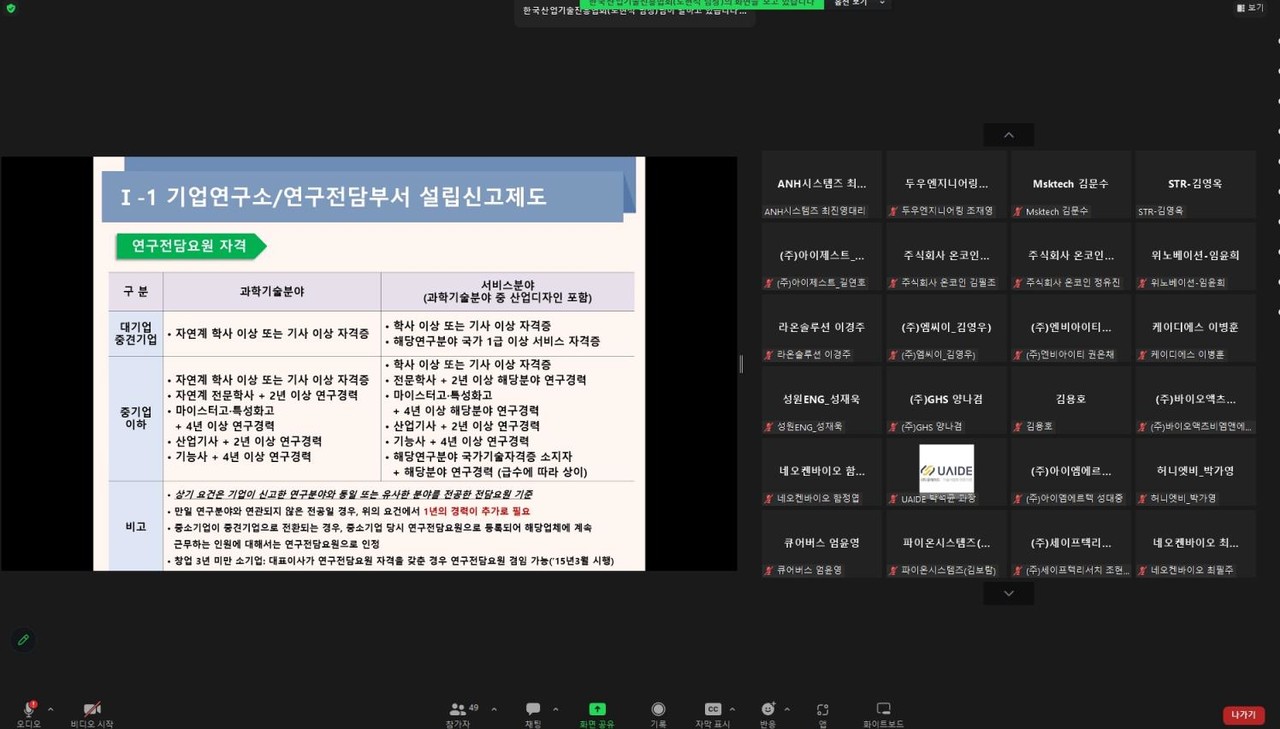This screenshot has width=1280, height=729.
Task: Select the 큐어버스 엄윤영 participant tile
Action: pos(822,544)
